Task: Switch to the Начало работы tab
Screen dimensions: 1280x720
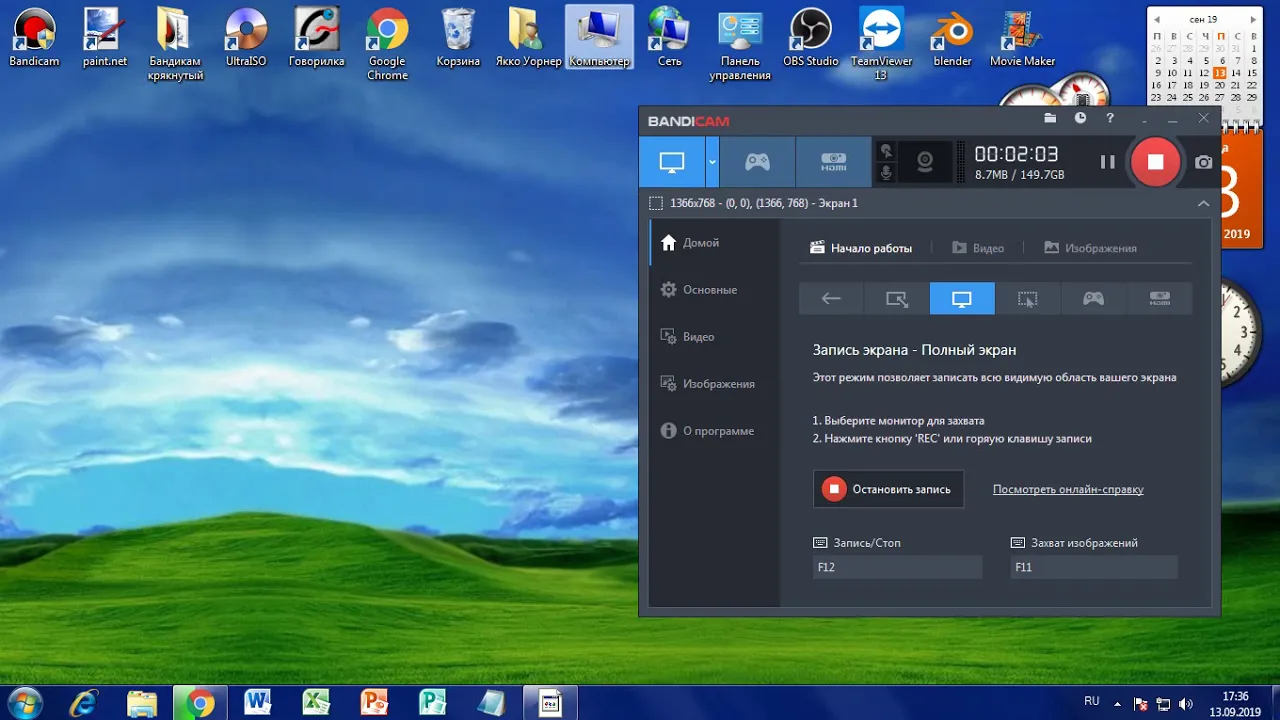Action: [861, 248]
